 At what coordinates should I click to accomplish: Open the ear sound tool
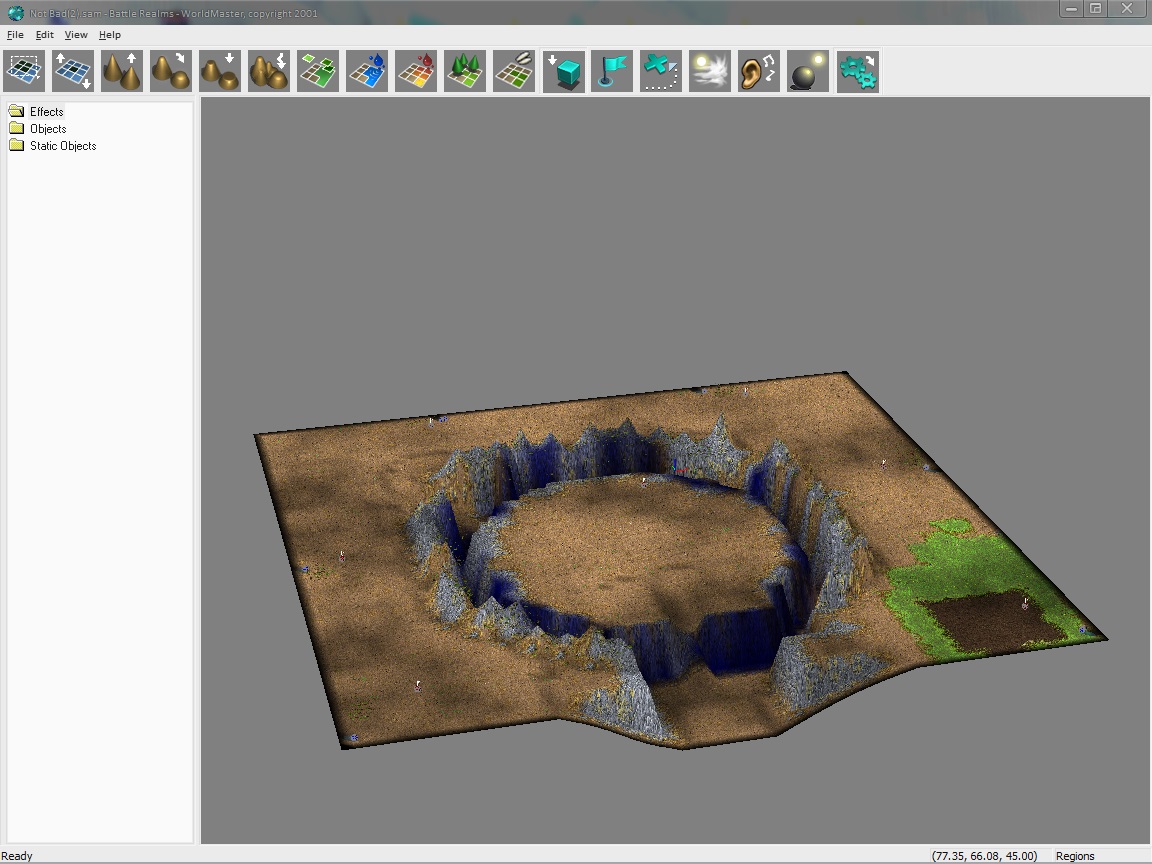point(759,71)
